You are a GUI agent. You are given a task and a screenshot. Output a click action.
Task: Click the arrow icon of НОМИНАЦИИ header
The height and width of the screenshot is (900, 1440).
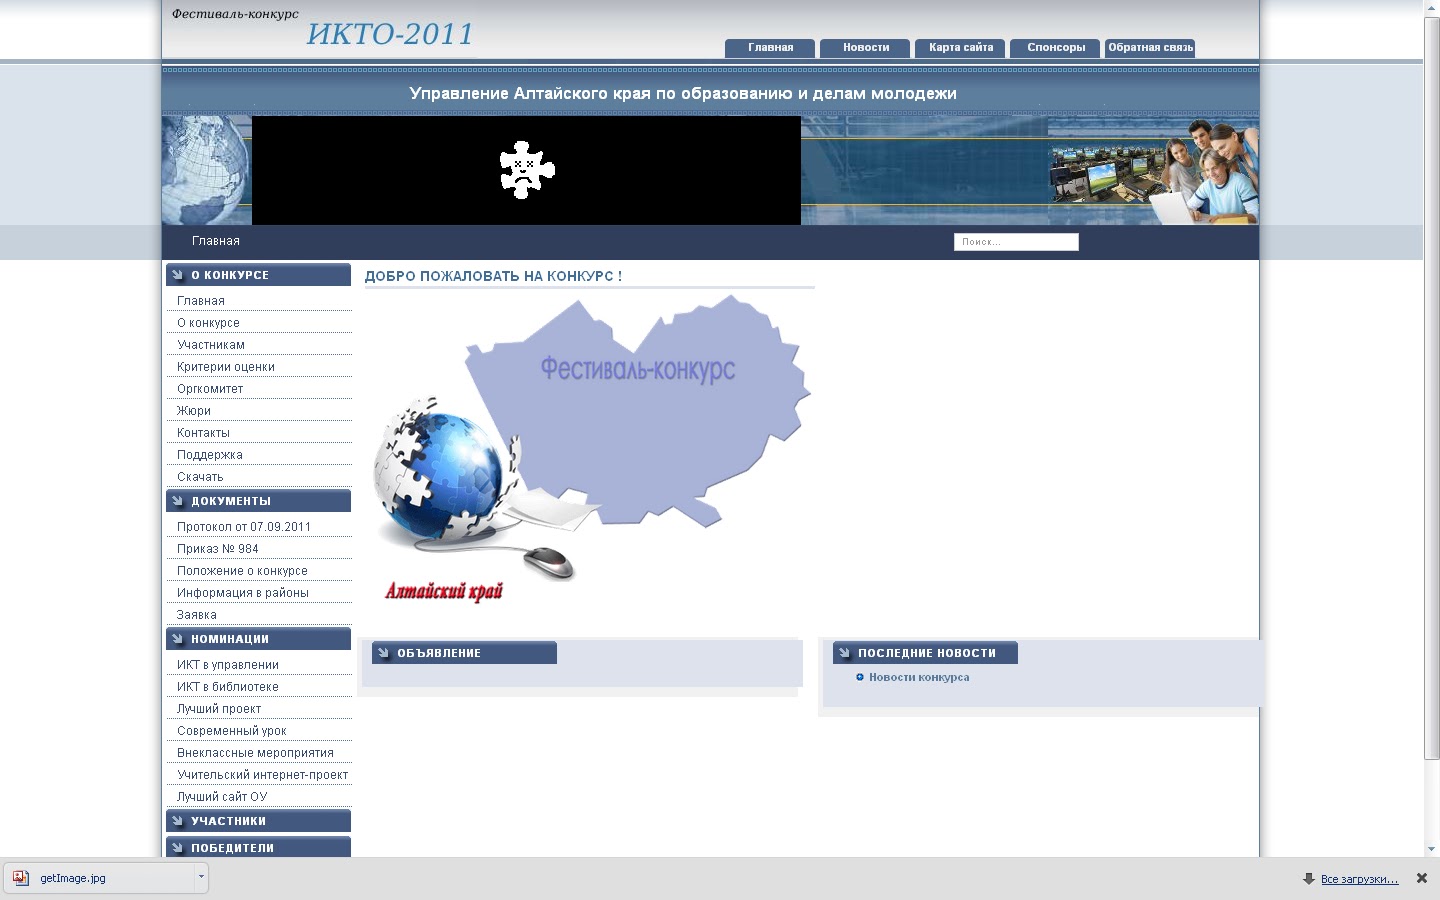point(178,639)
